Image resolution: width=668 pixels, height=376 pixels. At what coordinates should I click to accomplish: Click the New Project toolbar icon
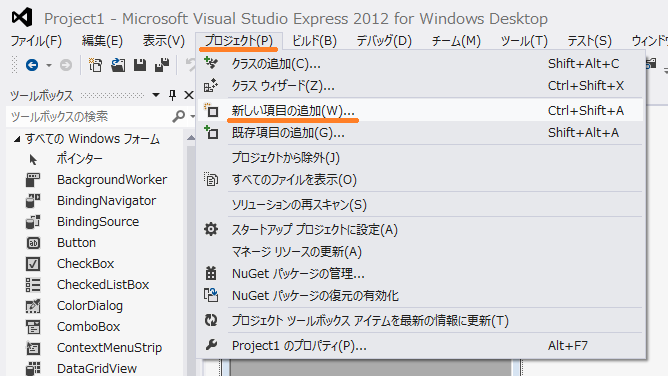coord(95,65)
